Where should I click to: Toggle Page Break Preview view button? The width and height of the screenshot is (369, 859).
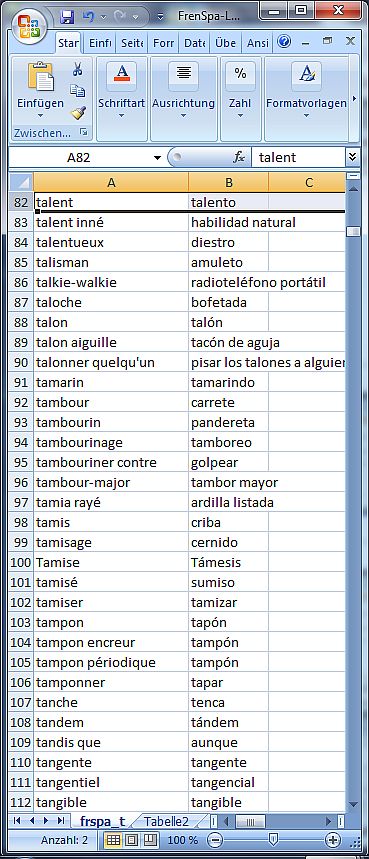coord(150,840)
